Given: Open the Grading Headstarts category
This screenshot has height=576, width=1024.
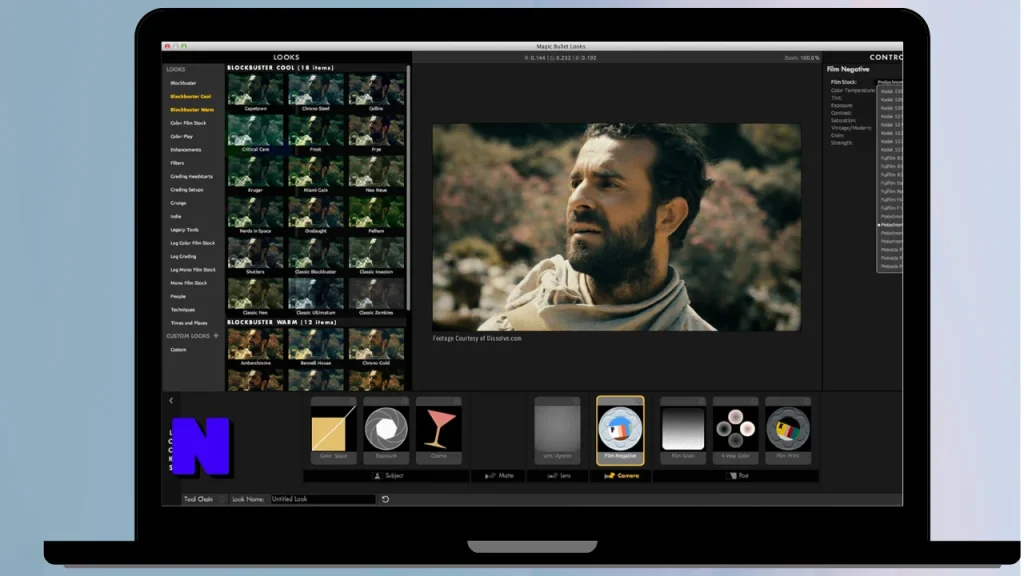Looking at the screenshot, I should (x=191, y=176).
